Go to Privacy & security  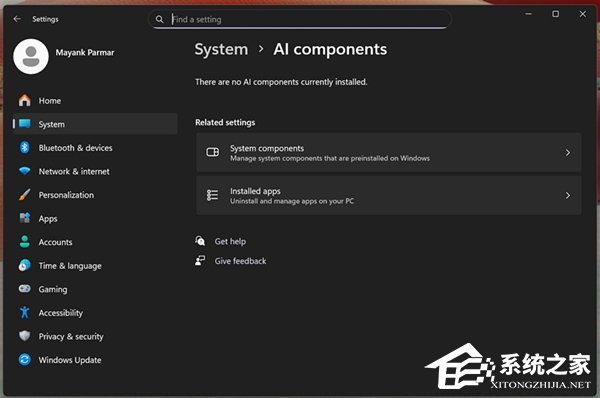[x=95, y=336]
